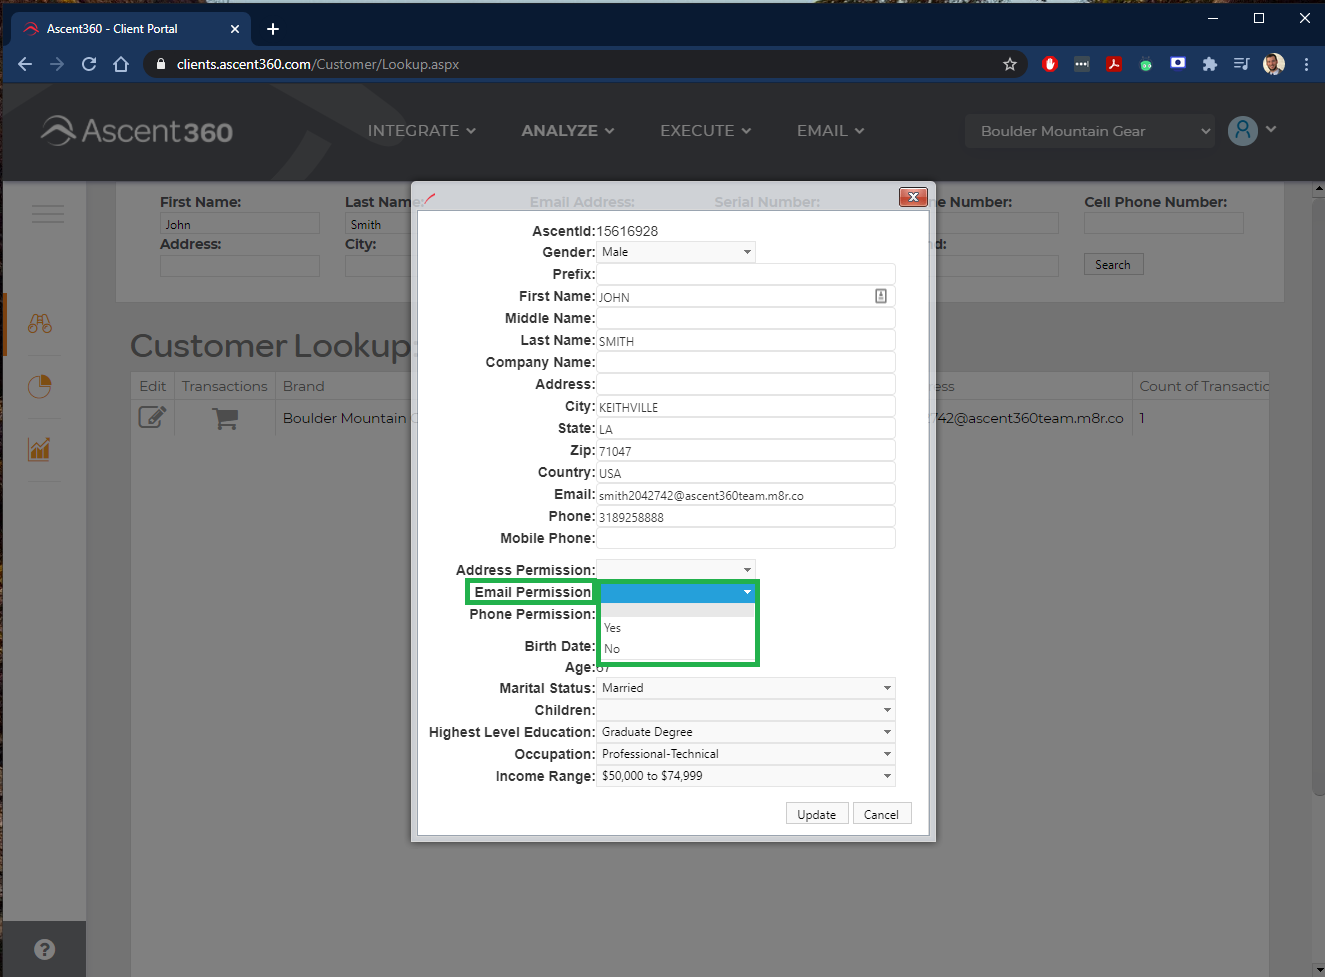Click the Company Name input field
The image size is (1325, 977).
746,362
